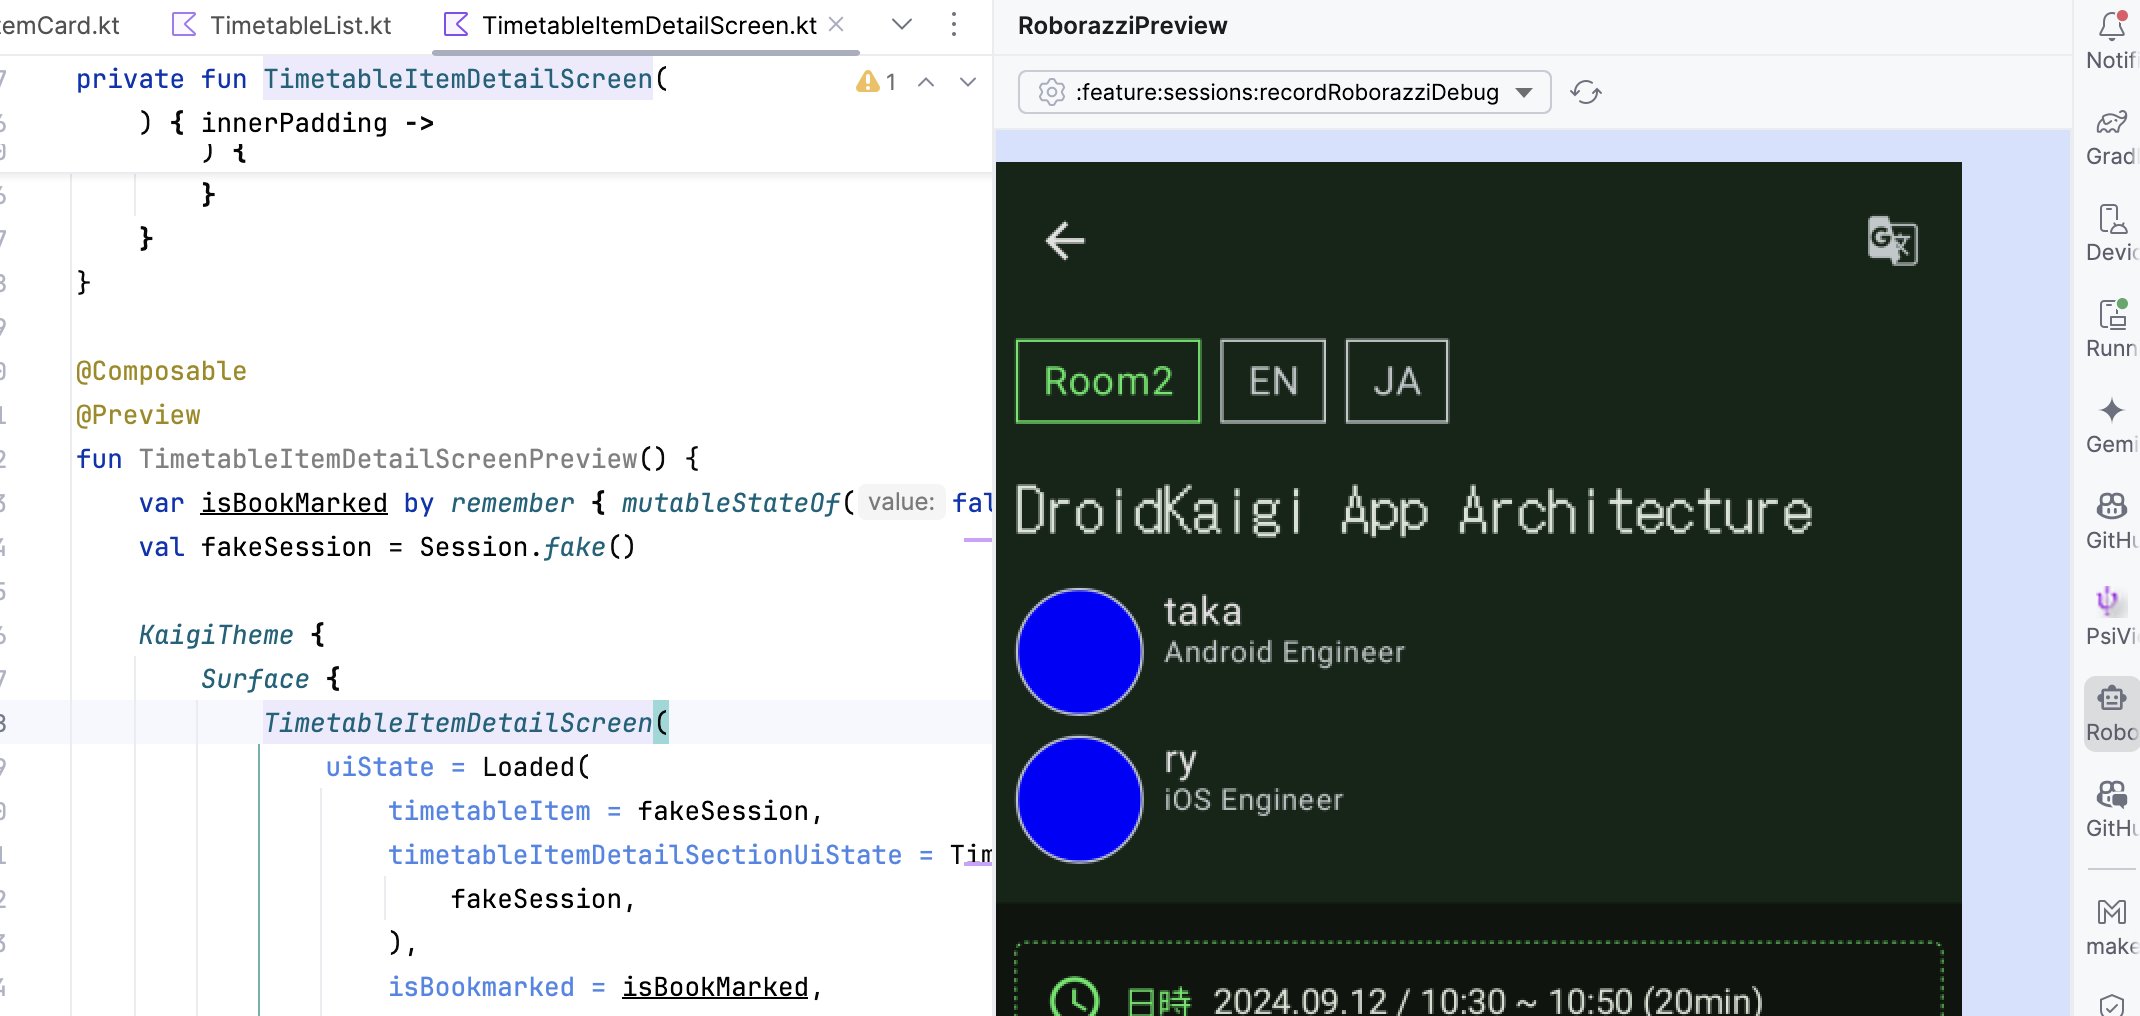This screenshot has width=2140, height=1016.
Task: Click the DroidKaigi App Architecture title
Action: click(1414, 511)
